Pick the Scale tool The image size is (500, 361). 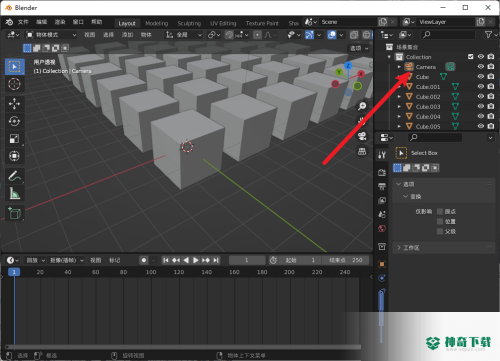click(x=14, y=139)
